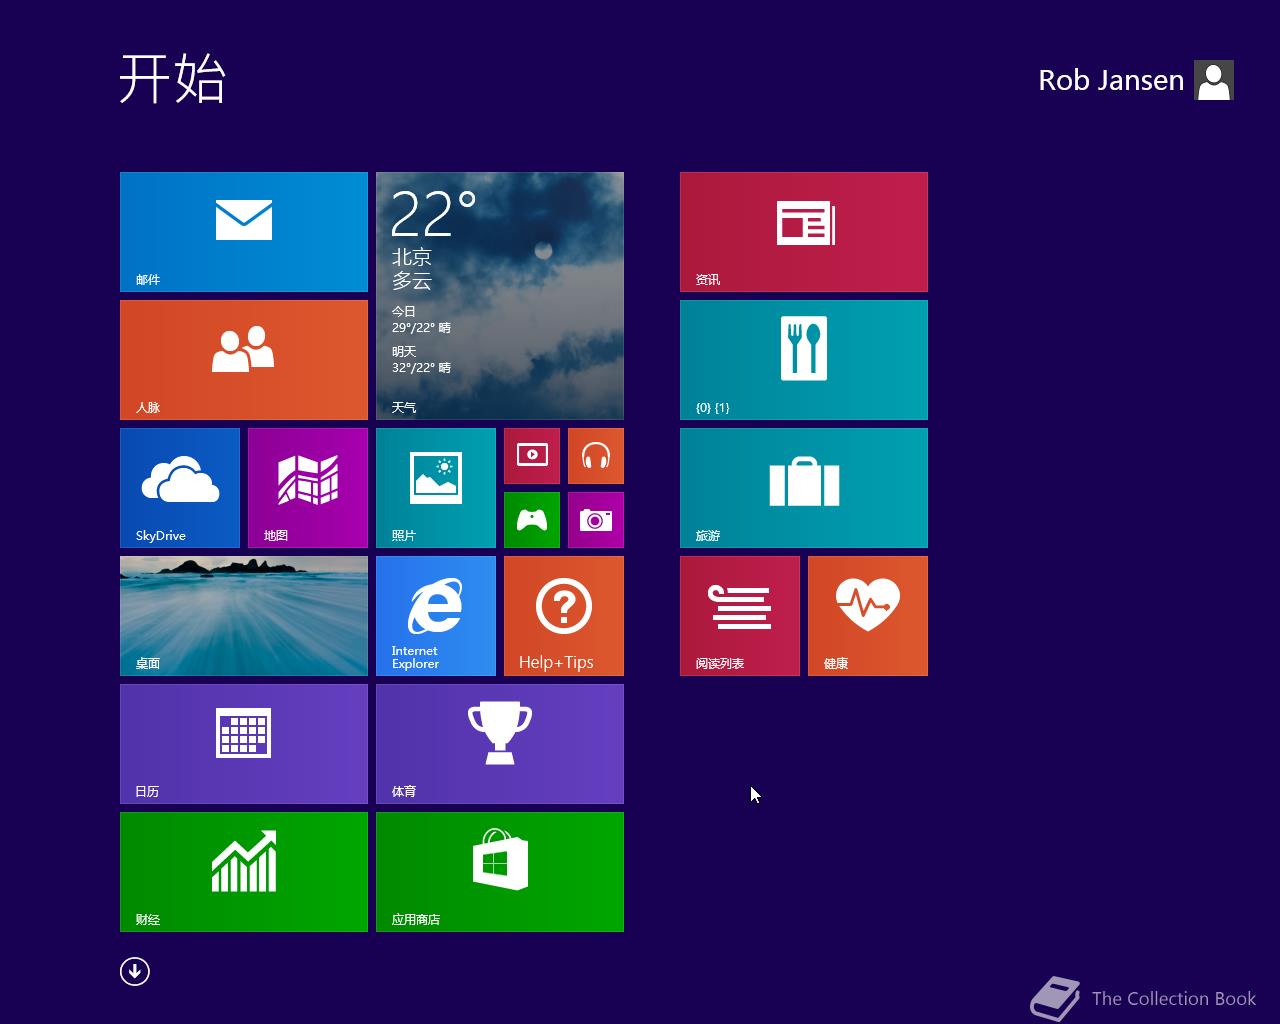Screen dimensions: 1280x1024
Task: Open the Store tile (应用商店)
Action: click(500, 872)
